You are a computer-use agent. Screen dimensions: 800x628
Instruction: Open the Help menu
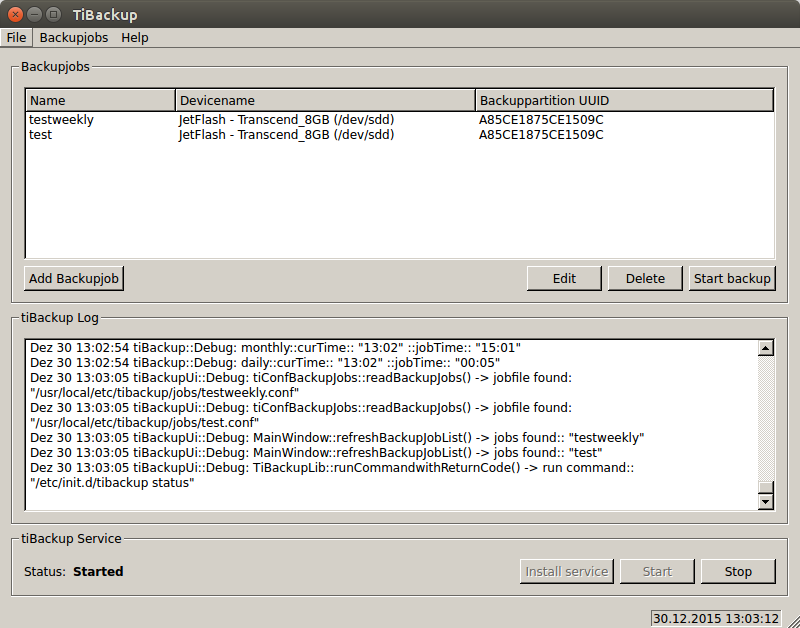135,38
